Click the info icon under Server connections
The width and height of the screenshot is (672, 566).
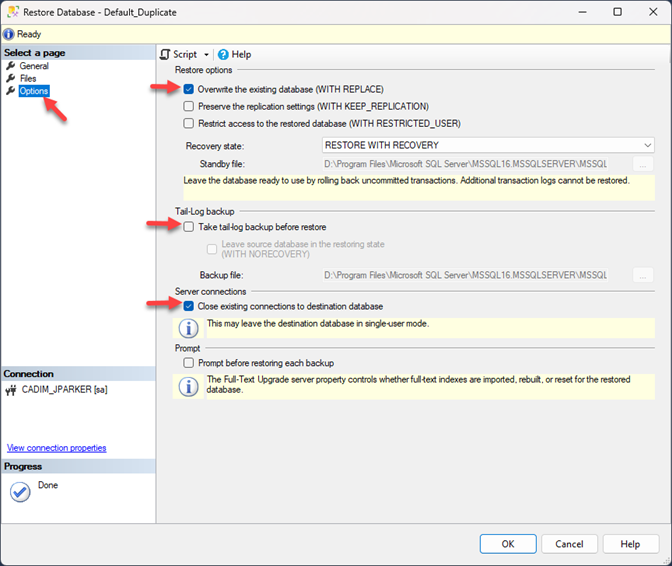click(187, 327)
